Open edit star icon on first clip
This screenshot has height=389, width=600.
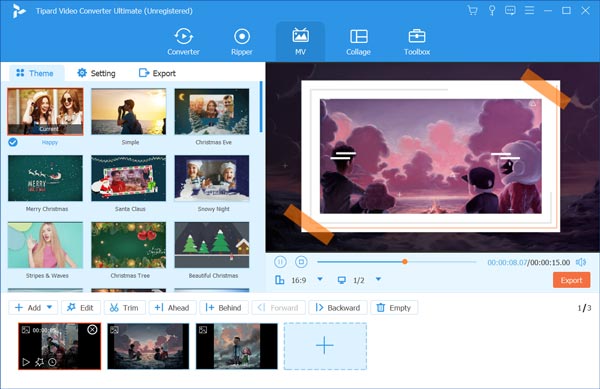tap(39, 362)
